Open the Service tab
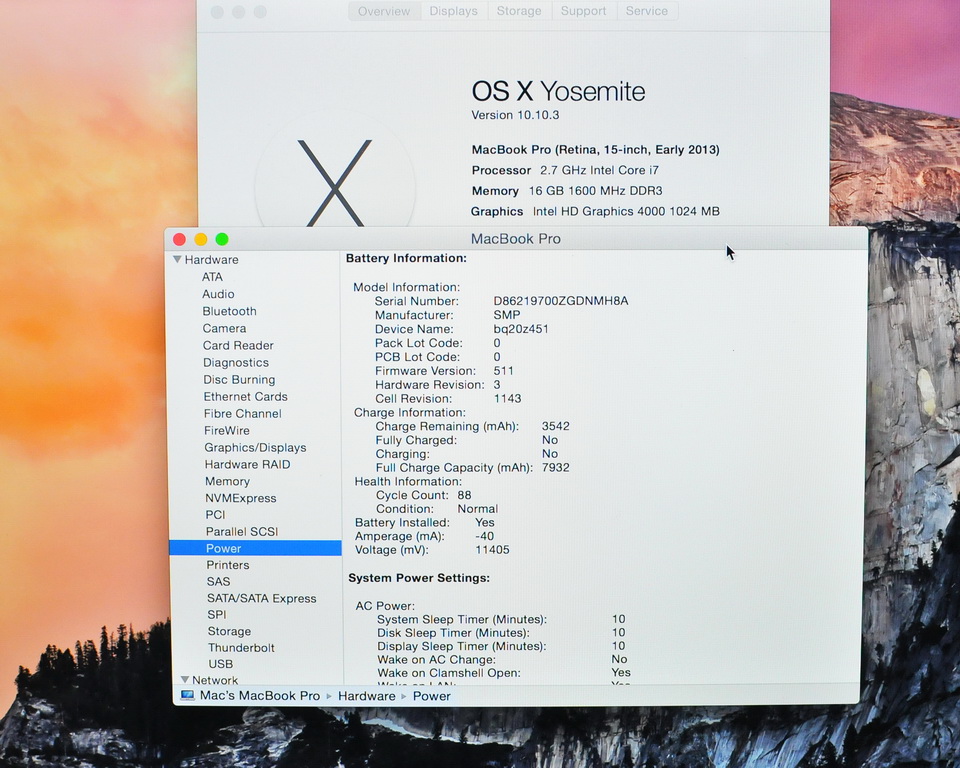This screenshot has height=768, width=960. (647, 11)
